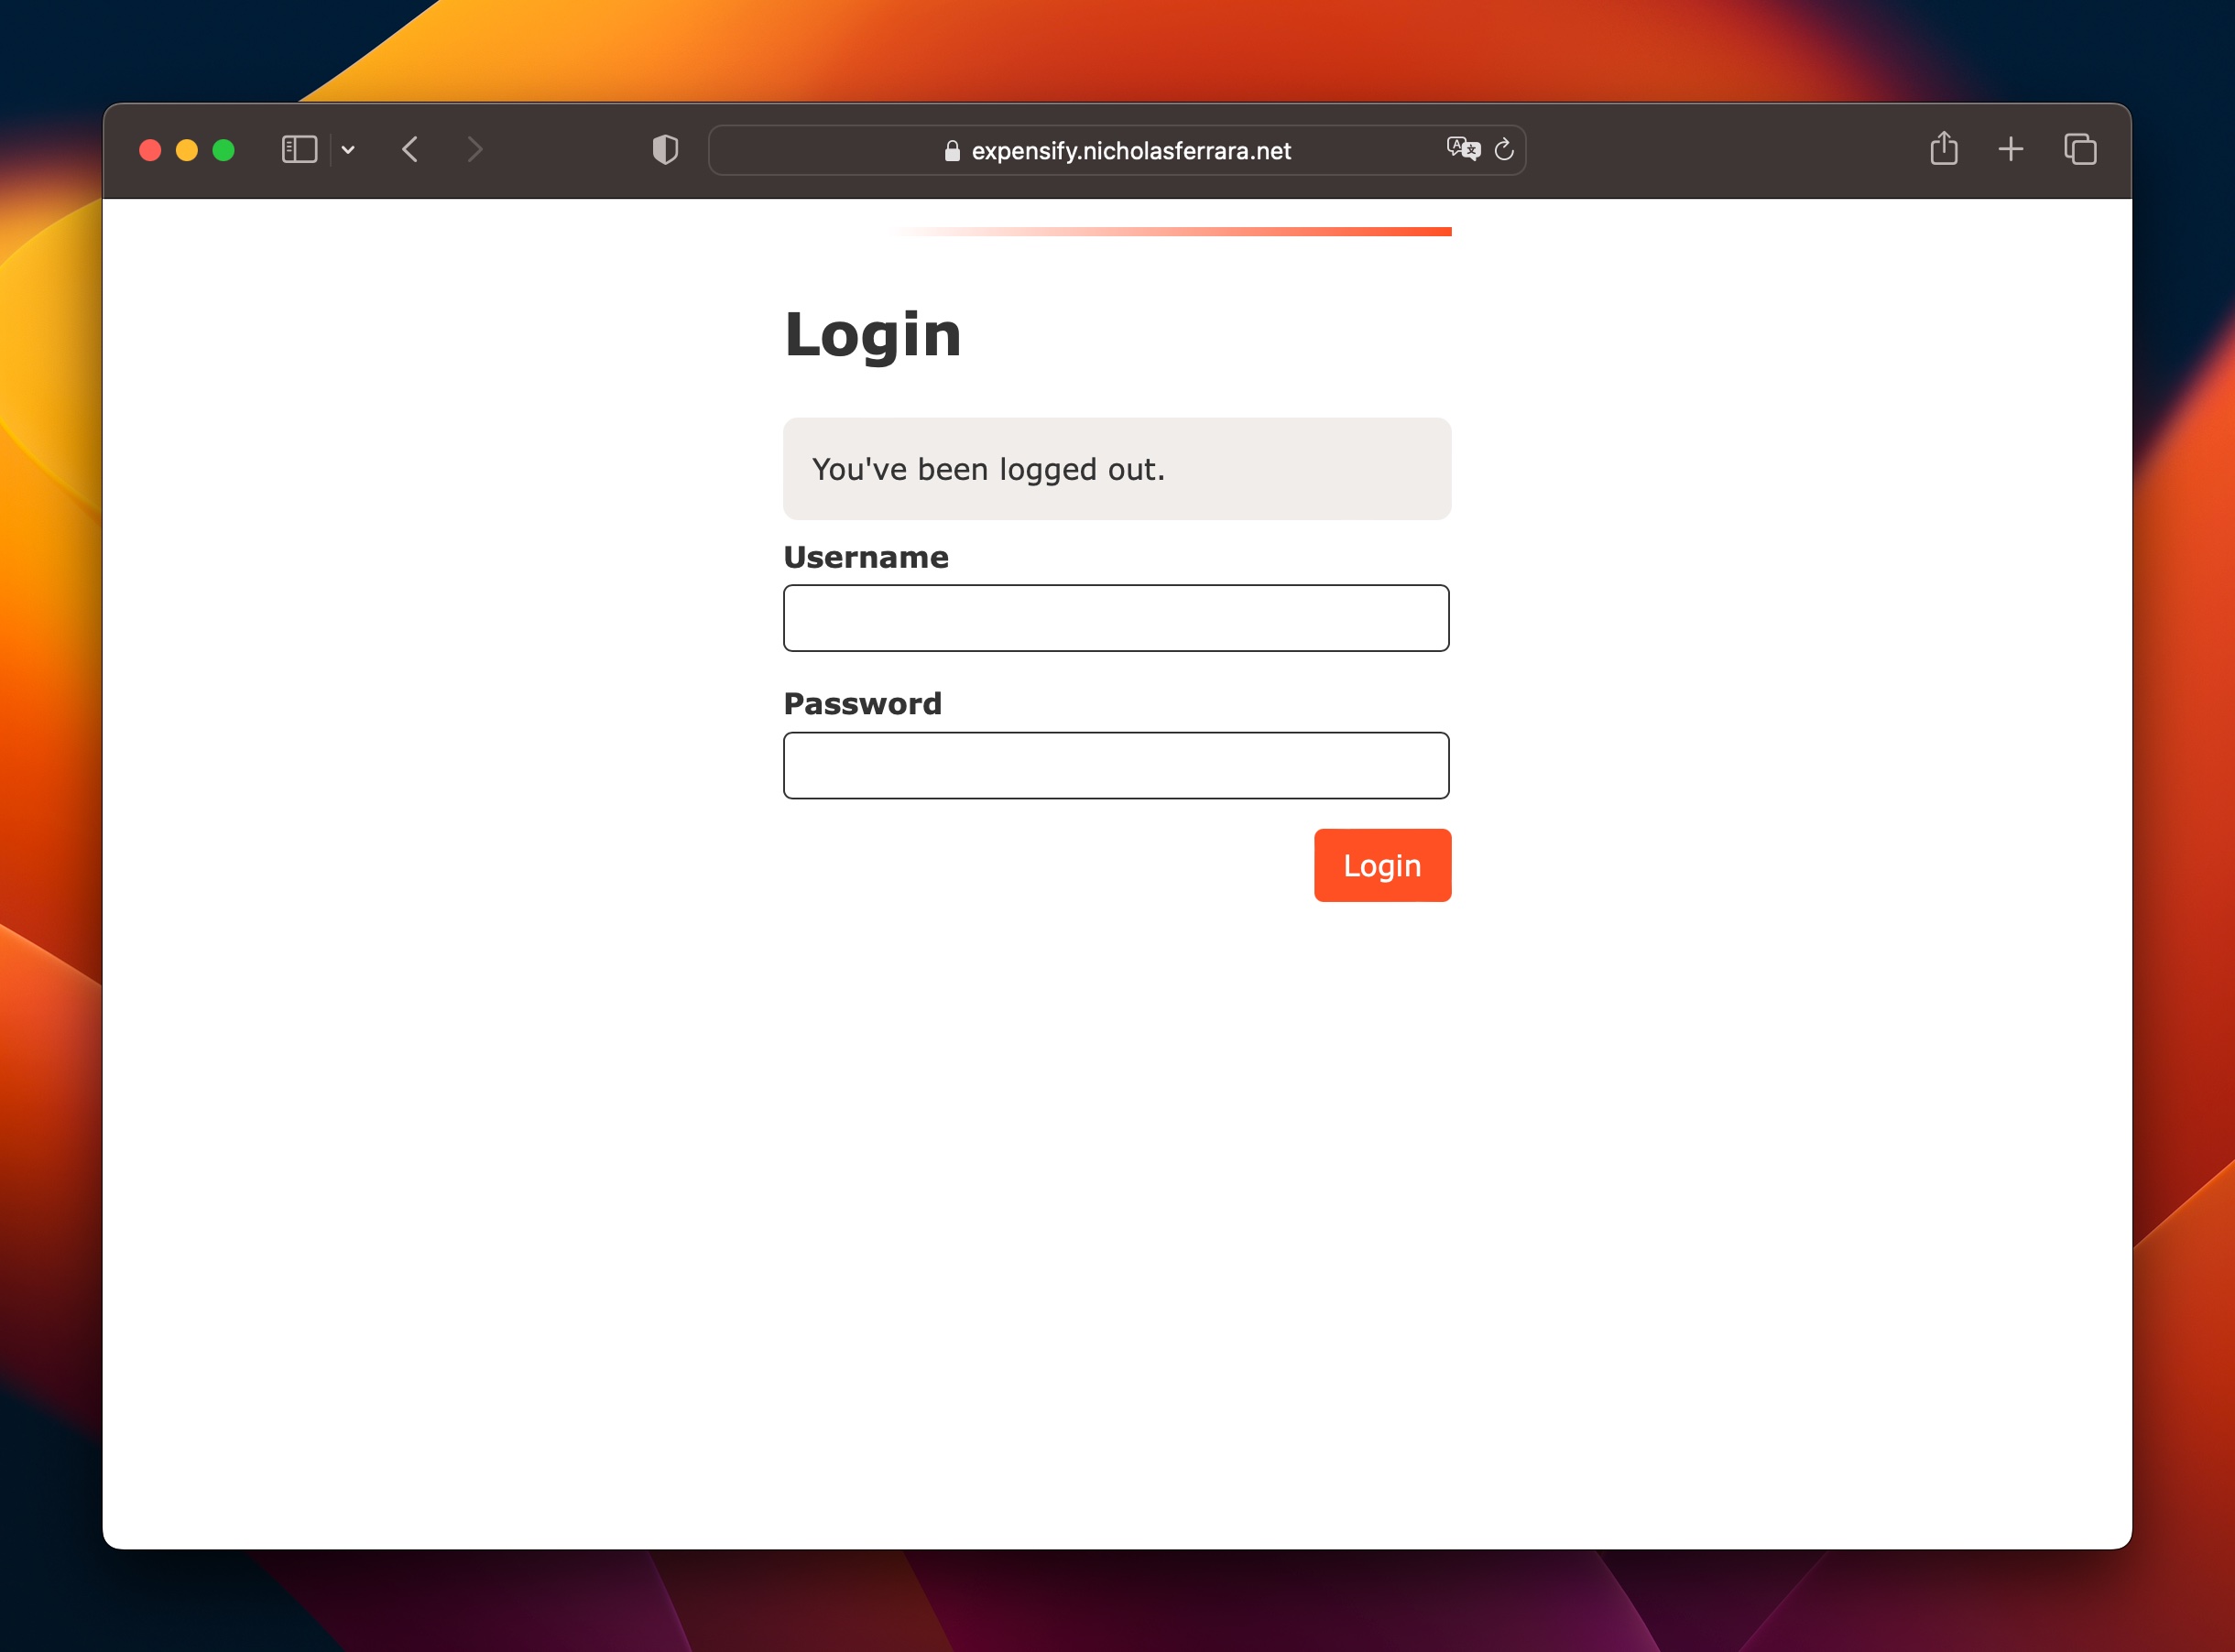2235x1652 pixels.
Task: Open the Share menu icon
Action: tap(1943, 150)
